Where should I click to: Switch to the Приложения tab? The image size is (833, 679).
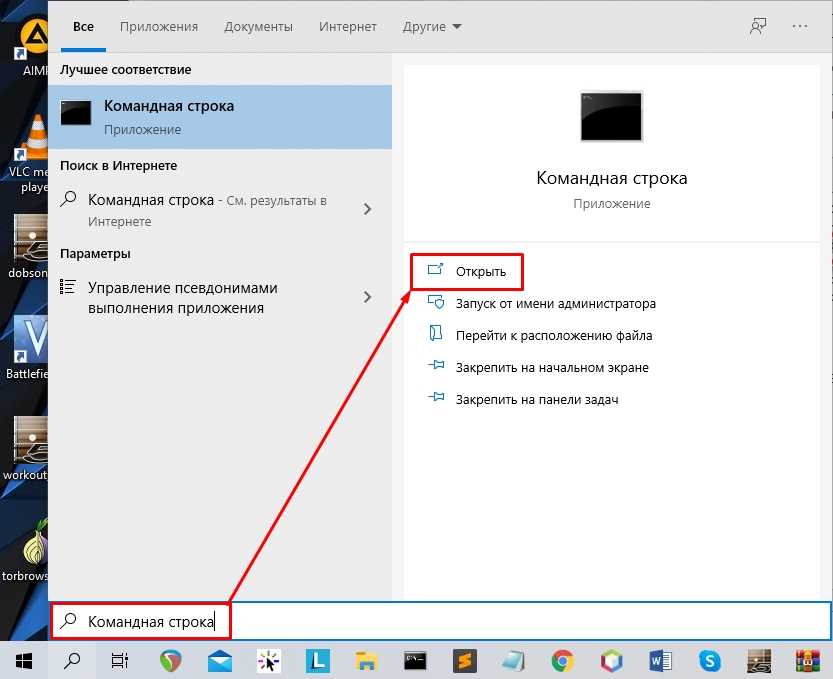[159, 27]
